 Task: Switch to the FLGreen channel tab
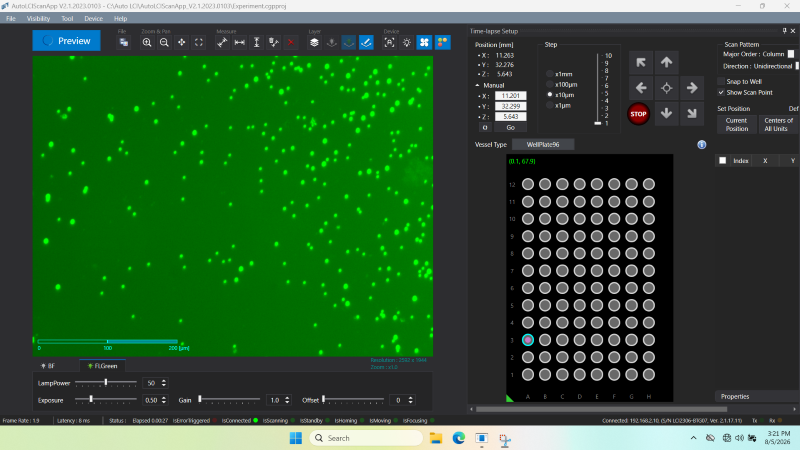click(x=103, y=366)
